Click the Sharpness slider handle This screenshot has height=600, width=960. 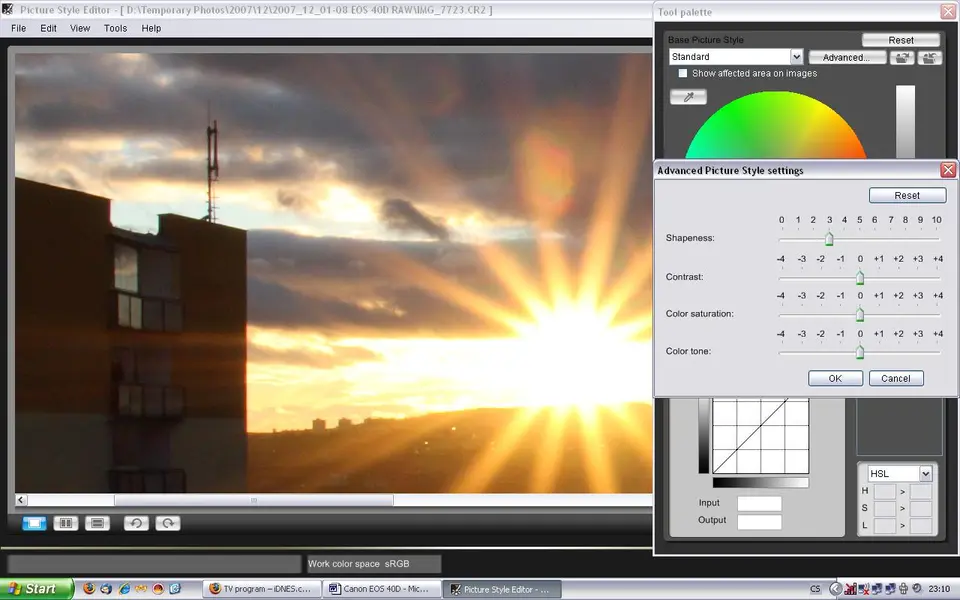click(829, 239)
